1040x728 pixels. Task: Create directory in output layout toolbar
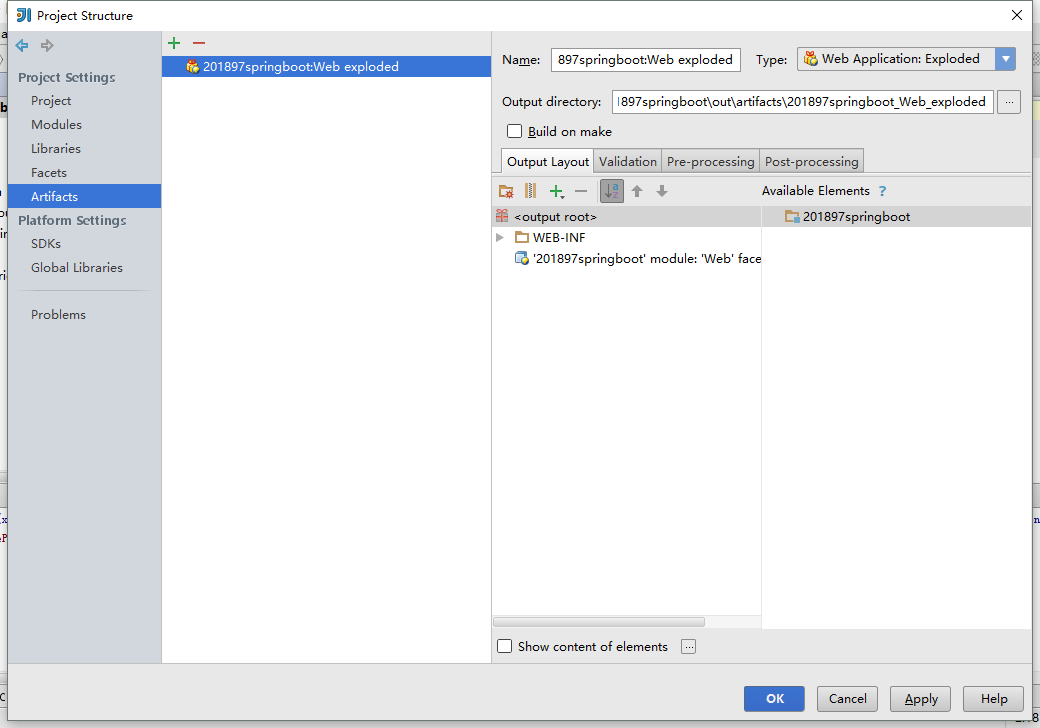pyautogui.click(x=506, y=191)
